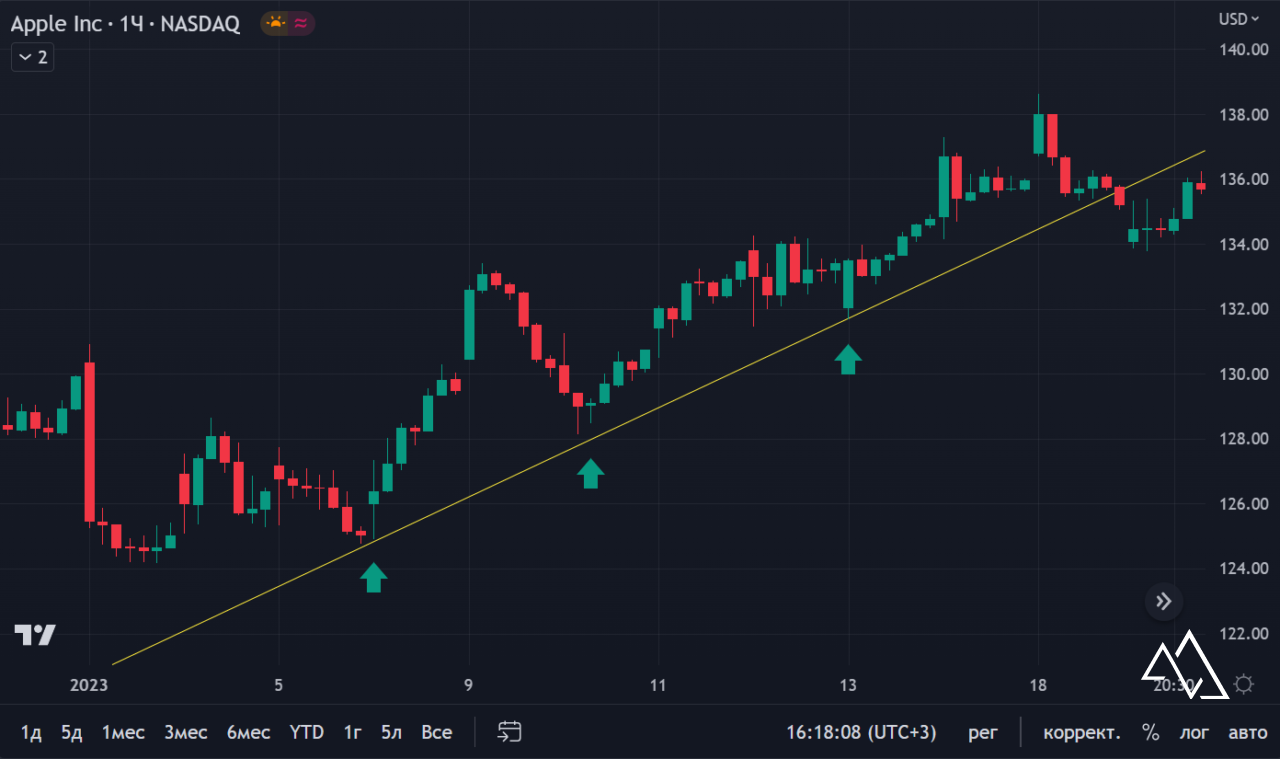Select the YTD time range
The width and height of the screenshot is (1280, 759).
307,732
